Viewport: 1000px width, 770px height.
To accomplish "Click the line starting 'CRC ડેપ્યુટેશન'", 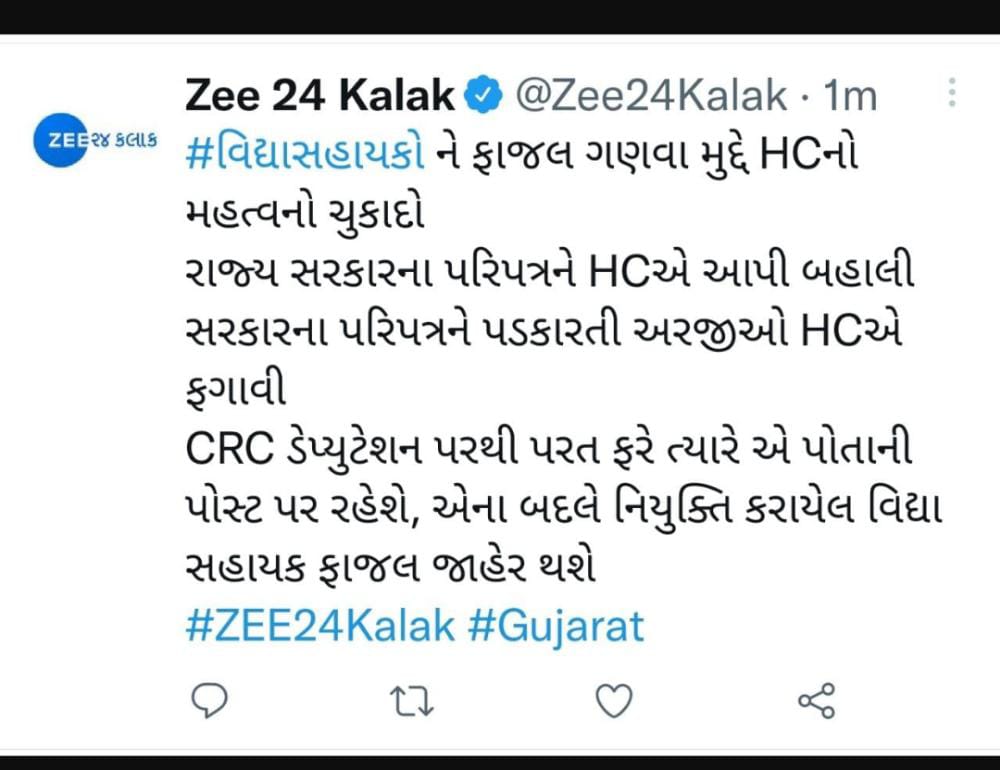I will tap(548, 449).
